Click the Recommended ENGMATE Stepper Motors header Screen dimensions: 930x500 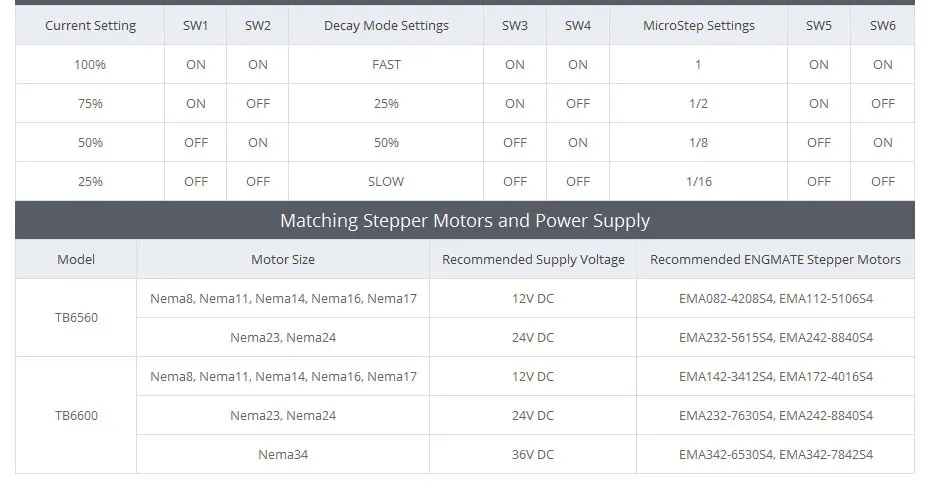776,259
